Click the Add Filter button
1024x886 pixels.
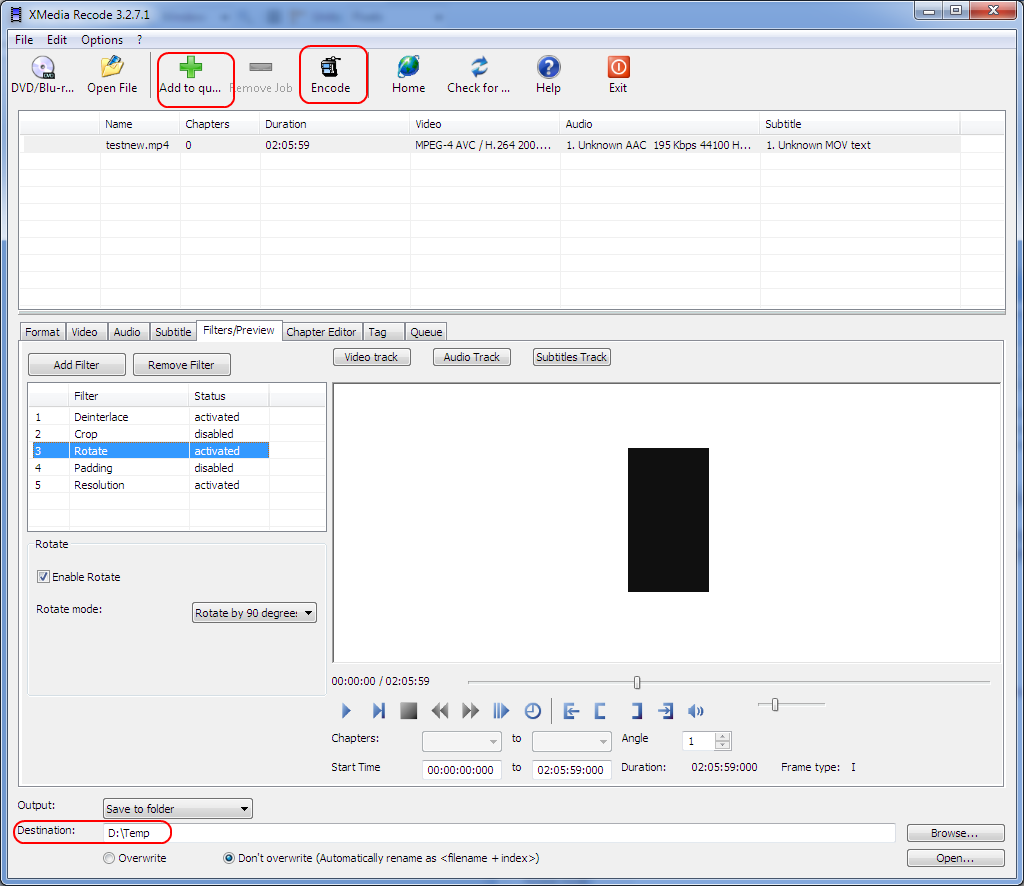coord(76,365)
